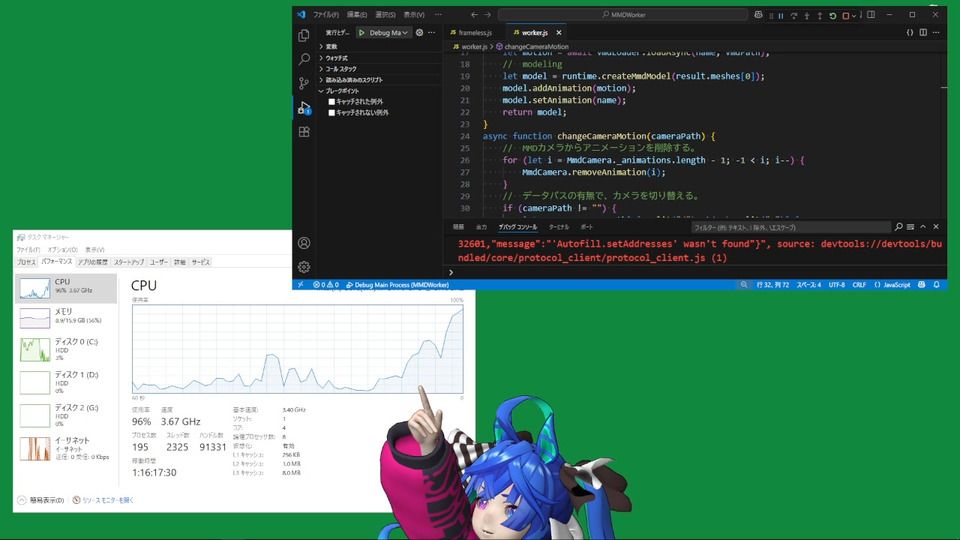This screenshot has height=540, width=960.
Task: Open the プロセス tab in Task Manager
Action: 26,262
